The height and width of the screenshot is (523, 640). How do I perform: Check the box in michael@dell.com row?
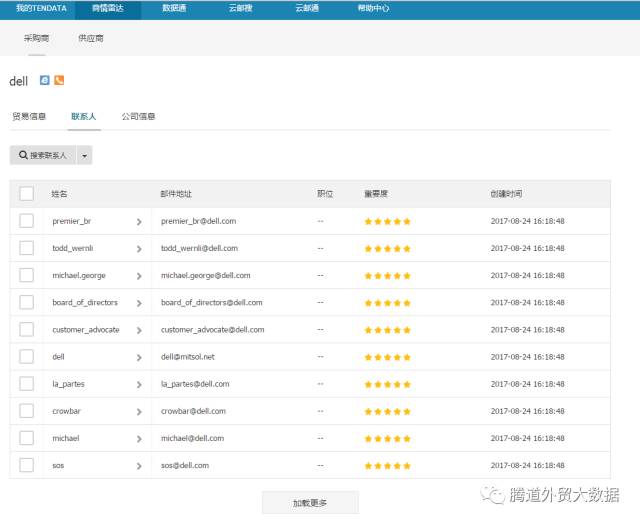27,438
